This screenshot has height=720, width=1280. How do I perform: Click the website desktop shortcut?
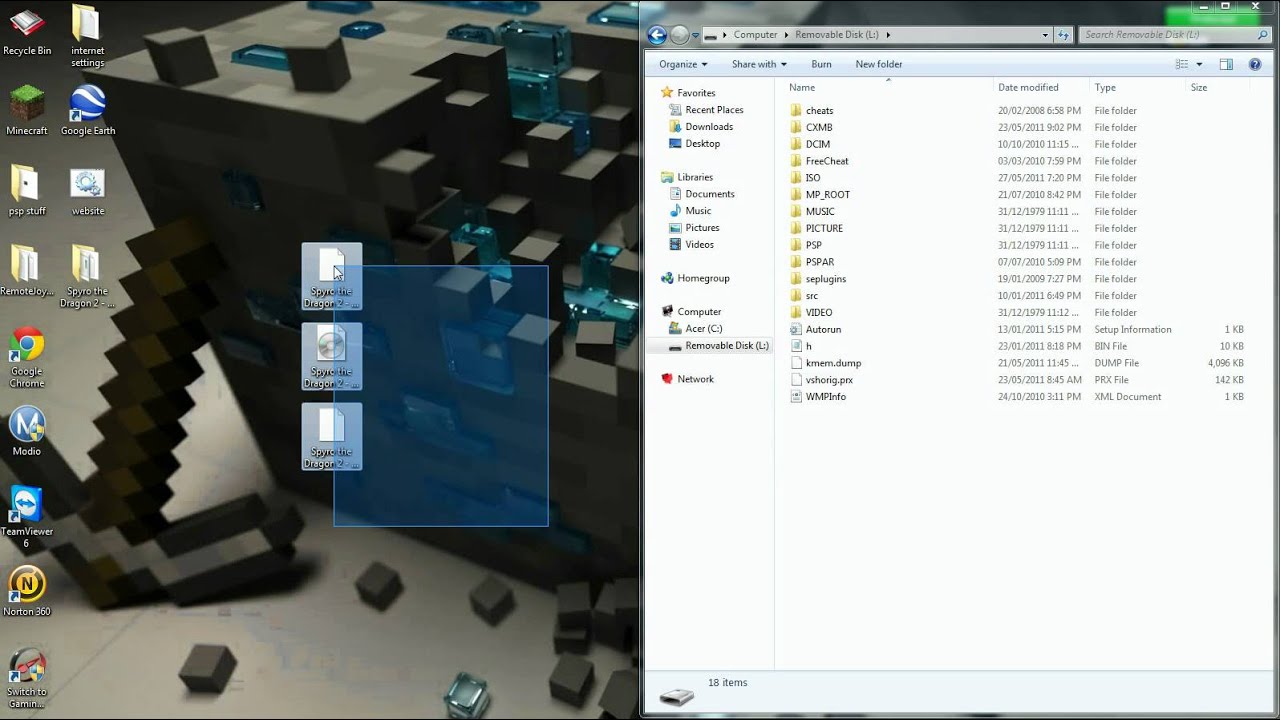88,190
